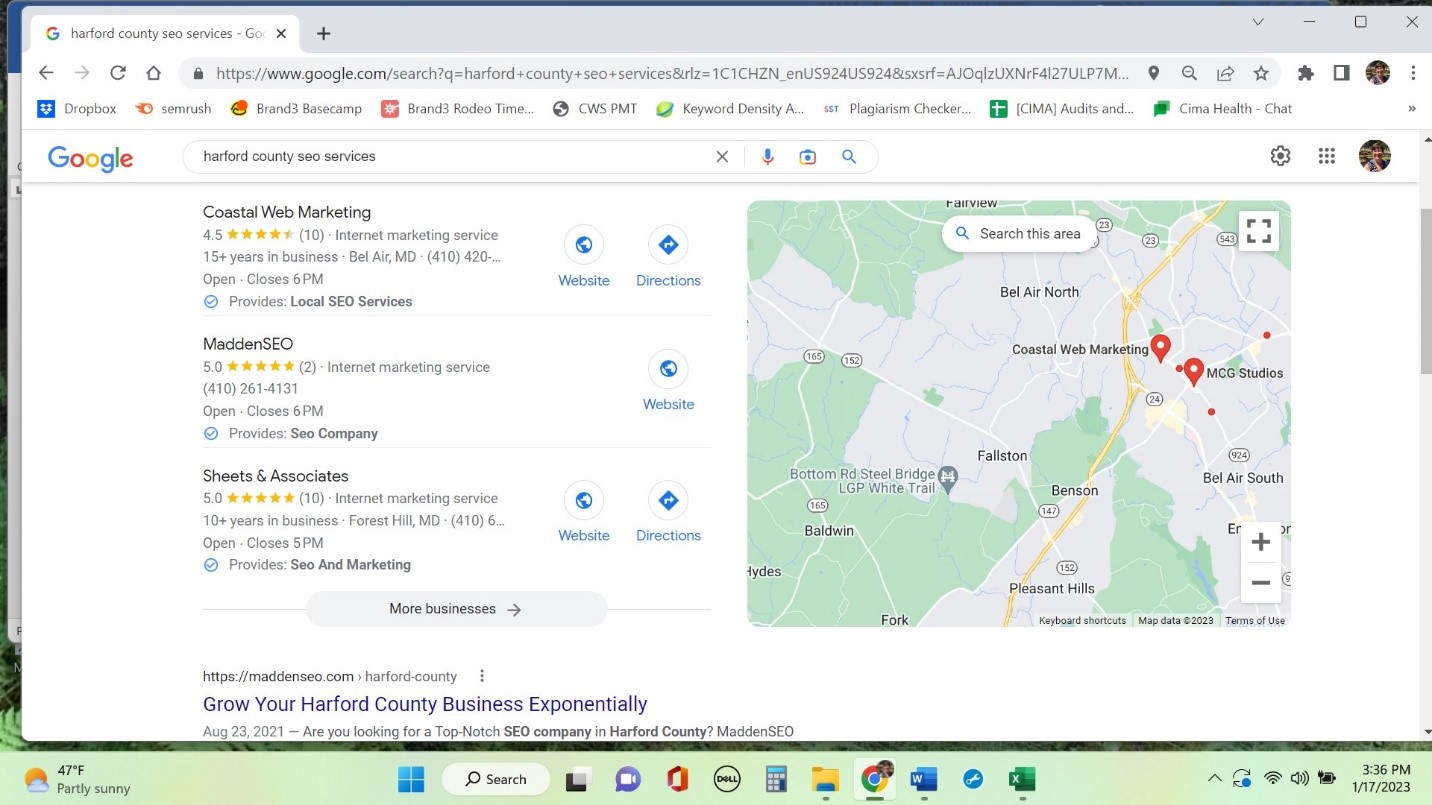Open the semrush bookmark

click(173, 108)
